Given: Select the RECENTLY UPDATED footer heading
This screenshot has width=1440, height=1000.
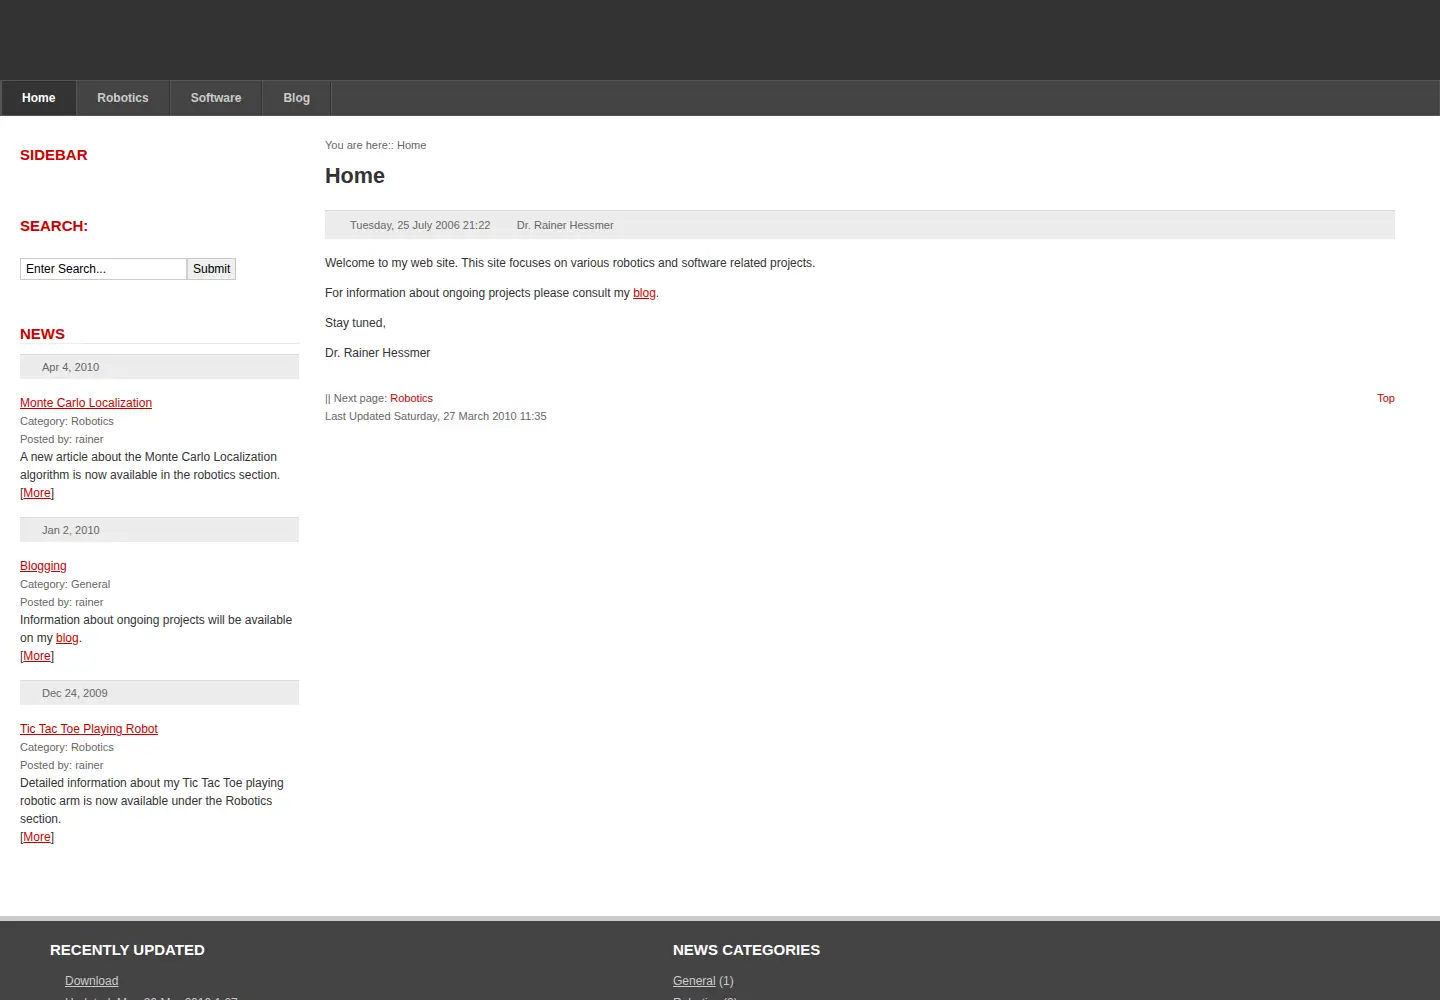Looking at the screenshot, I should (127, 950).
